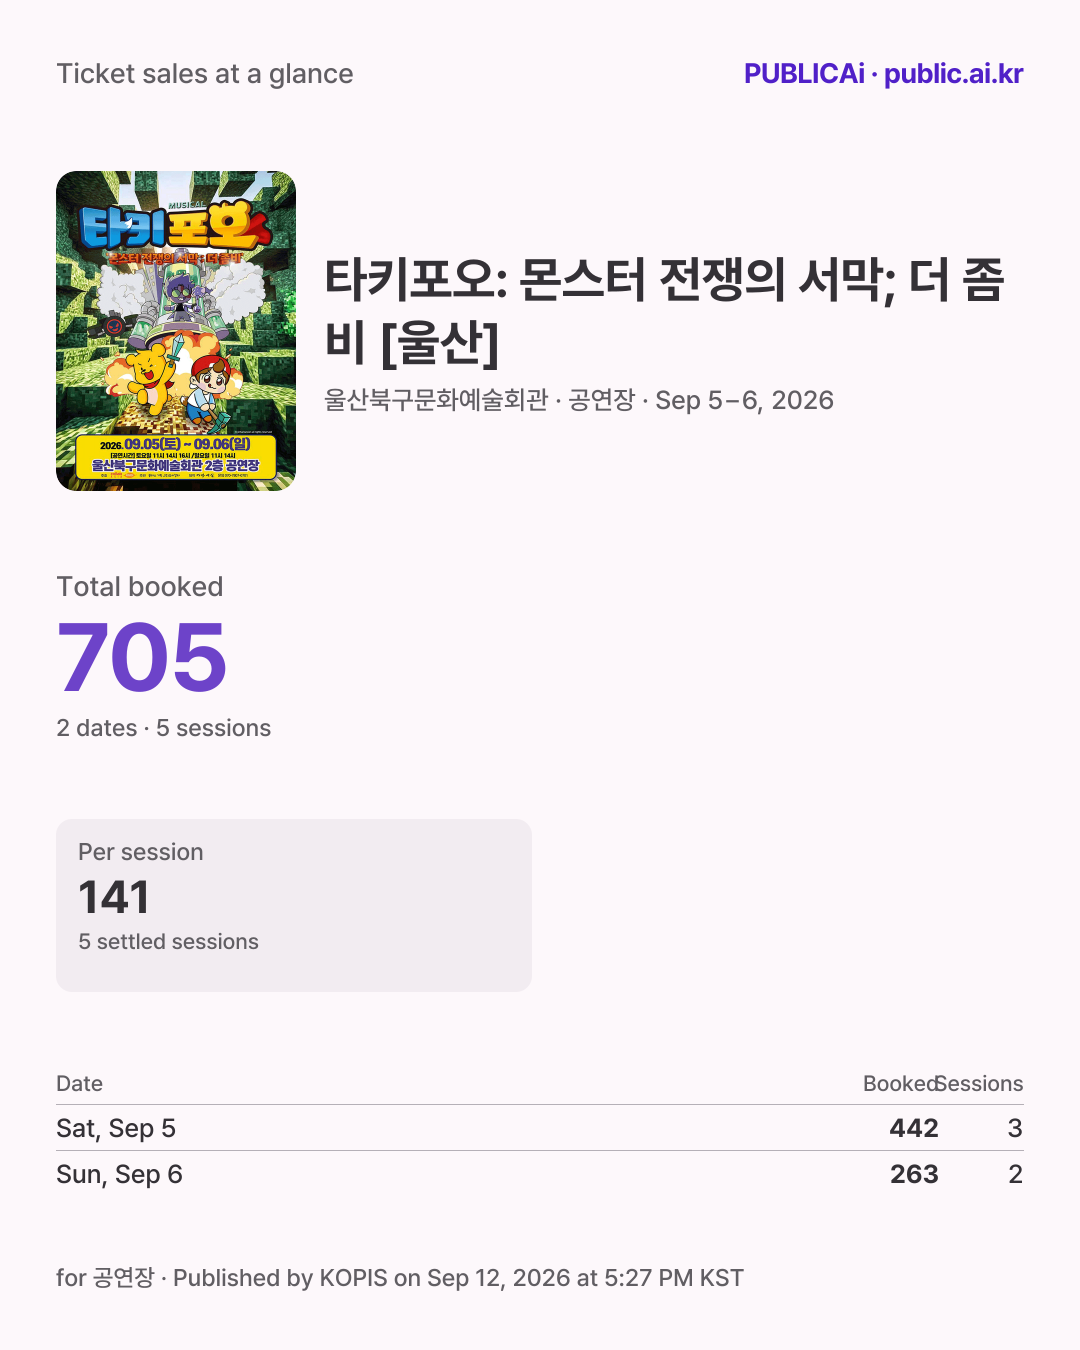Click the Total booked number 705
1080x1350 pixels.
click(x=142, y=657)
